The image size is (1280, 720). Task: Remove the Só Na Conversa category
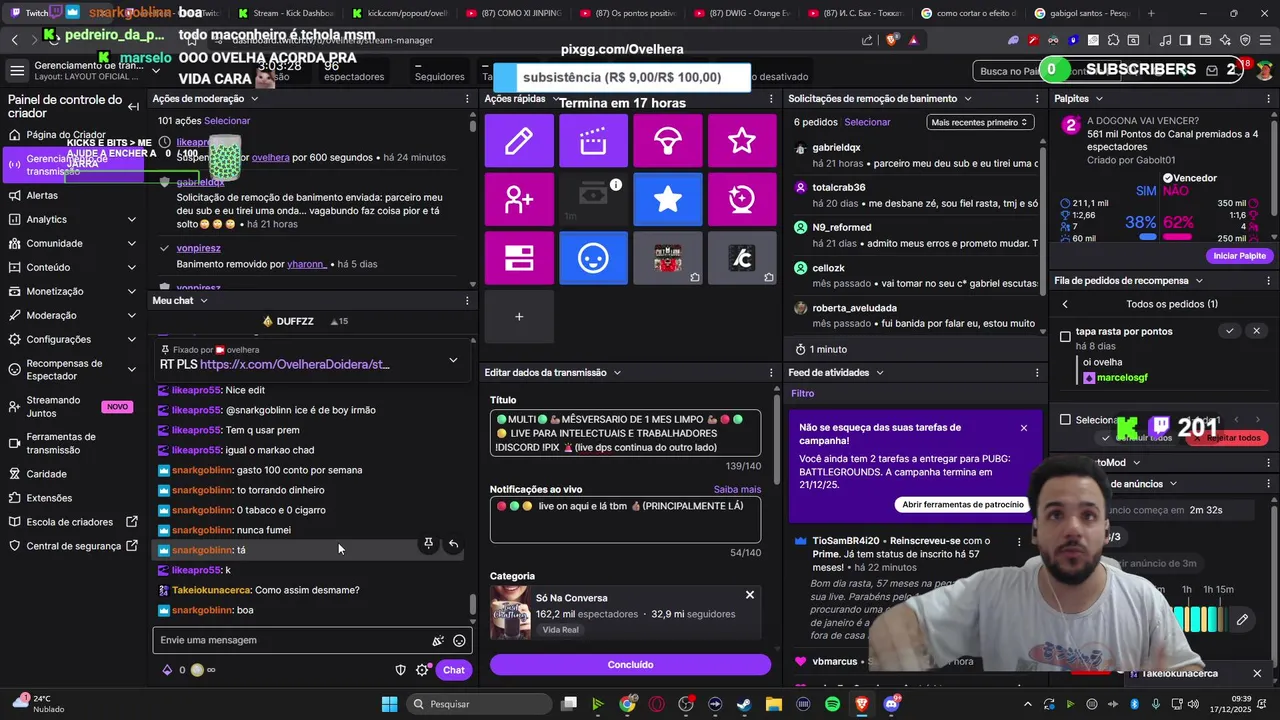(x=750, y=595)
